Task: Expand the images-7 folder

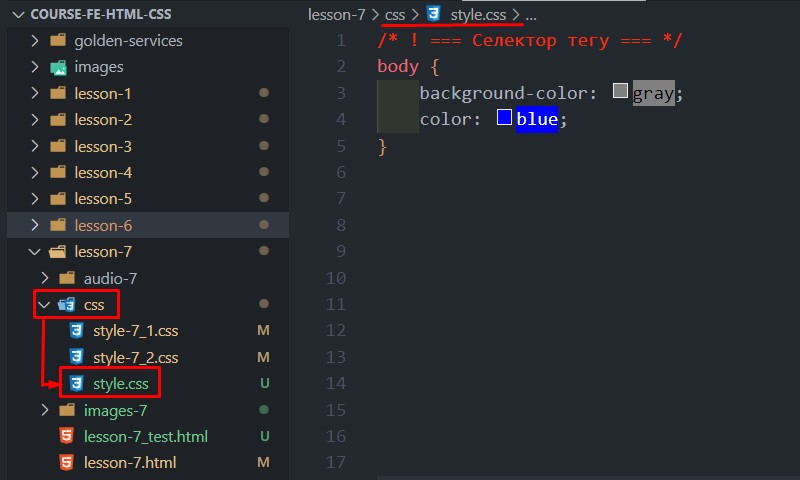Action: tap(45, 410)
